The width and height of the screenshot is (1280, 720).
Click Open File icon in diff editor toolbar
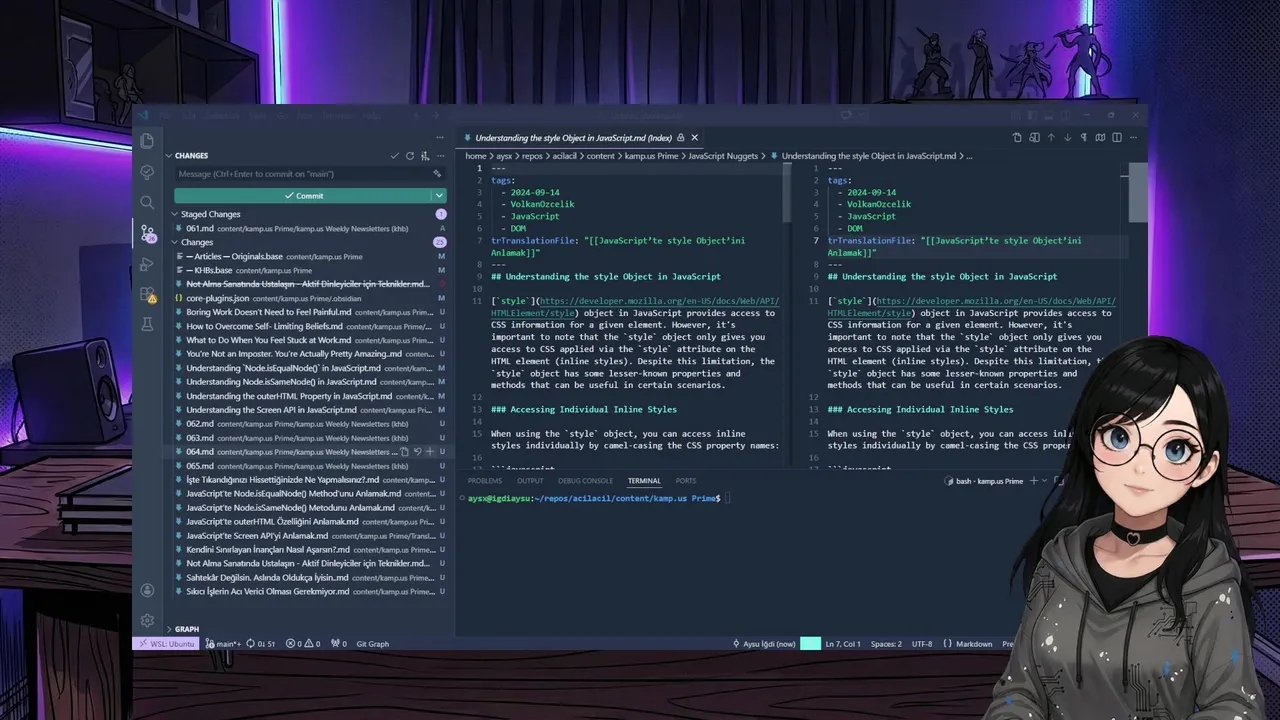[x=1017, y=138]
